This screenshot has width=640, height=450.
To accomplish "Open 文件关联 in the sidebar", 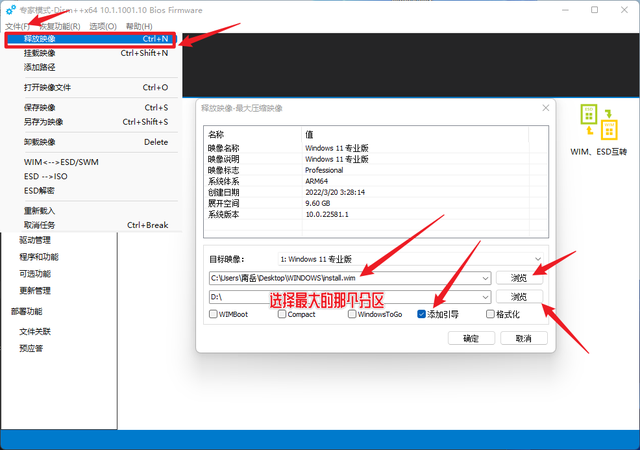I will (x=35, y=332).
